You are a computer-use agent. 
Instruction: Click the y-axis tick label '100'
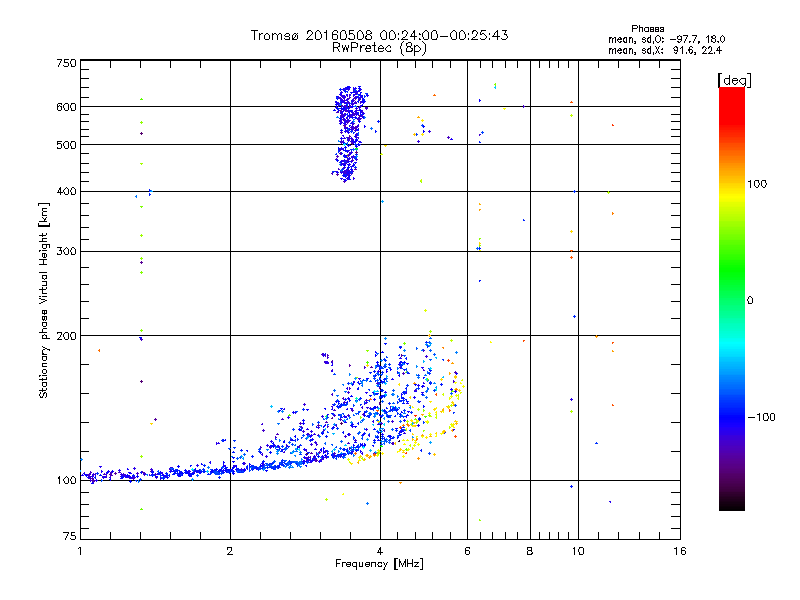point(66,481)
